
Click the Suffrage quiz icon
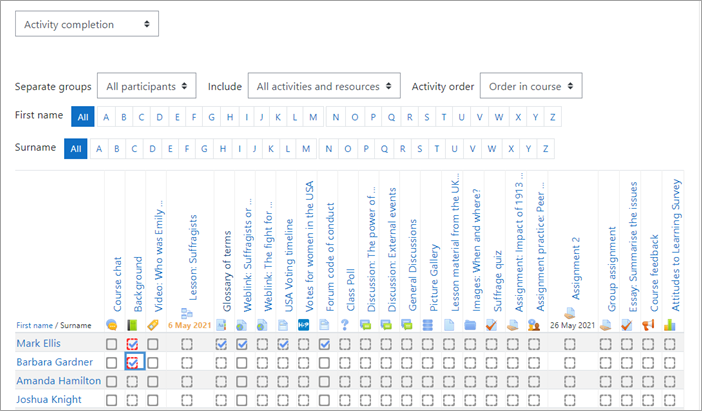(x=491, y=325)
